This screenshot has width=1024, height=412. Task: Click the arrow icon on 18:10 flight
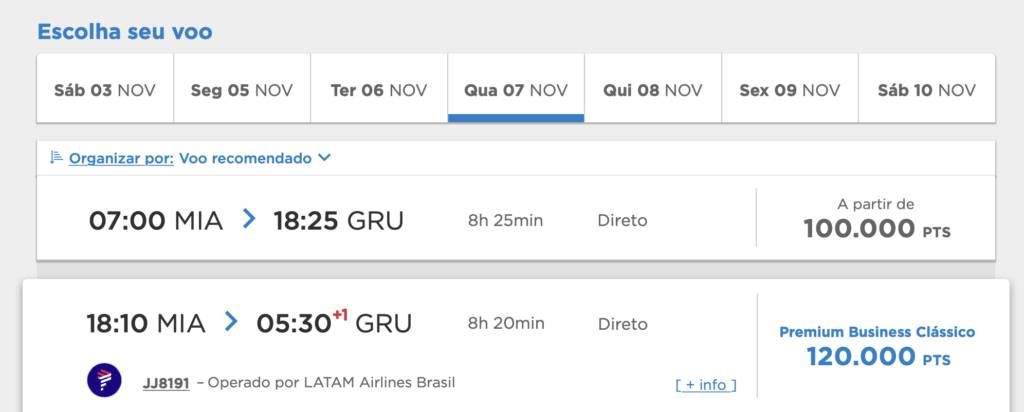(231, 322)
